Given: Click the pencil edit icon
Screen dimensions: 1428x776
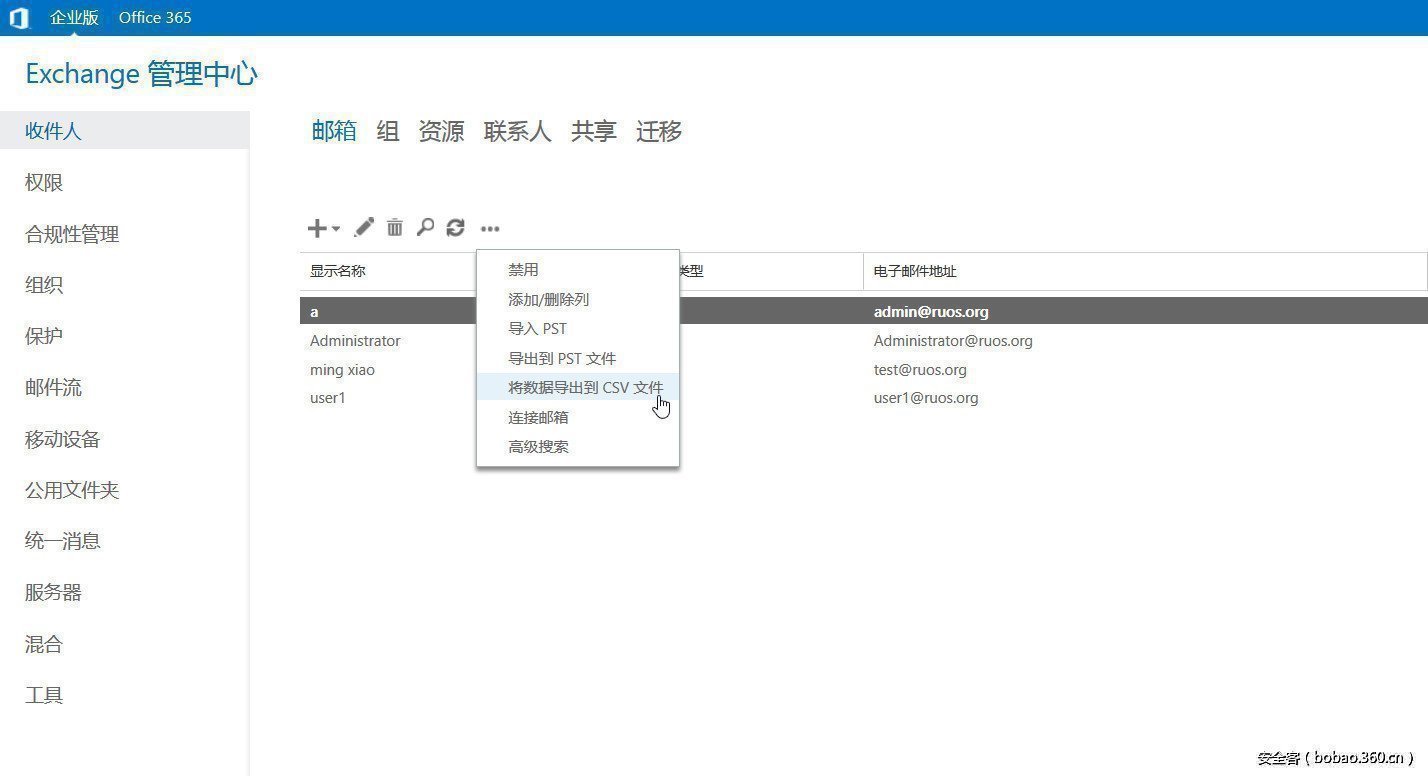Looking at the screenshot, I should coord(364,228).
